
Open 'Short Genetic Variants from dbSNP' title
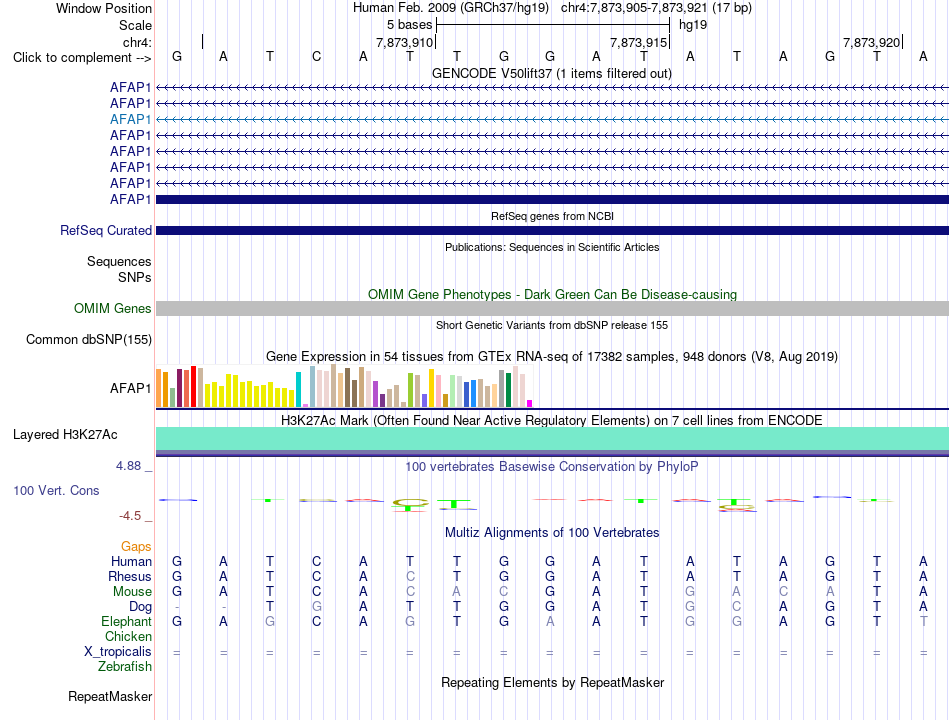pyautogui.click(x=552, y=325)
